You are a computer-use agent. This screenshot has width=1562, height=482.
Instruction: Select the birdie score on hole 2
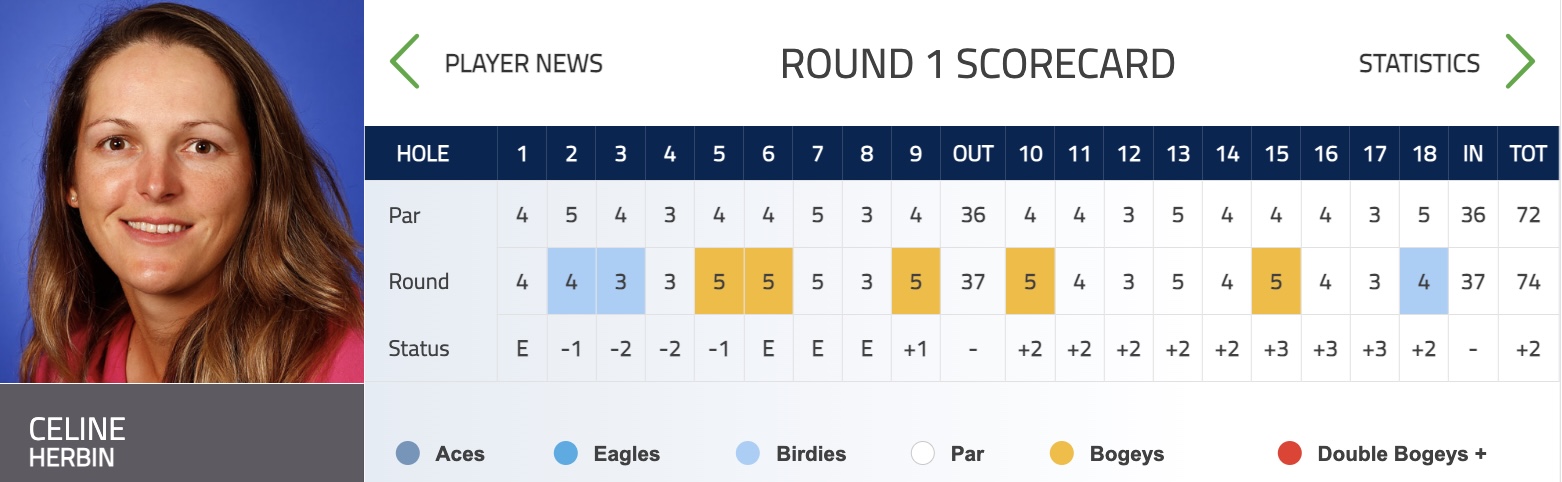[x=572, y=282]
